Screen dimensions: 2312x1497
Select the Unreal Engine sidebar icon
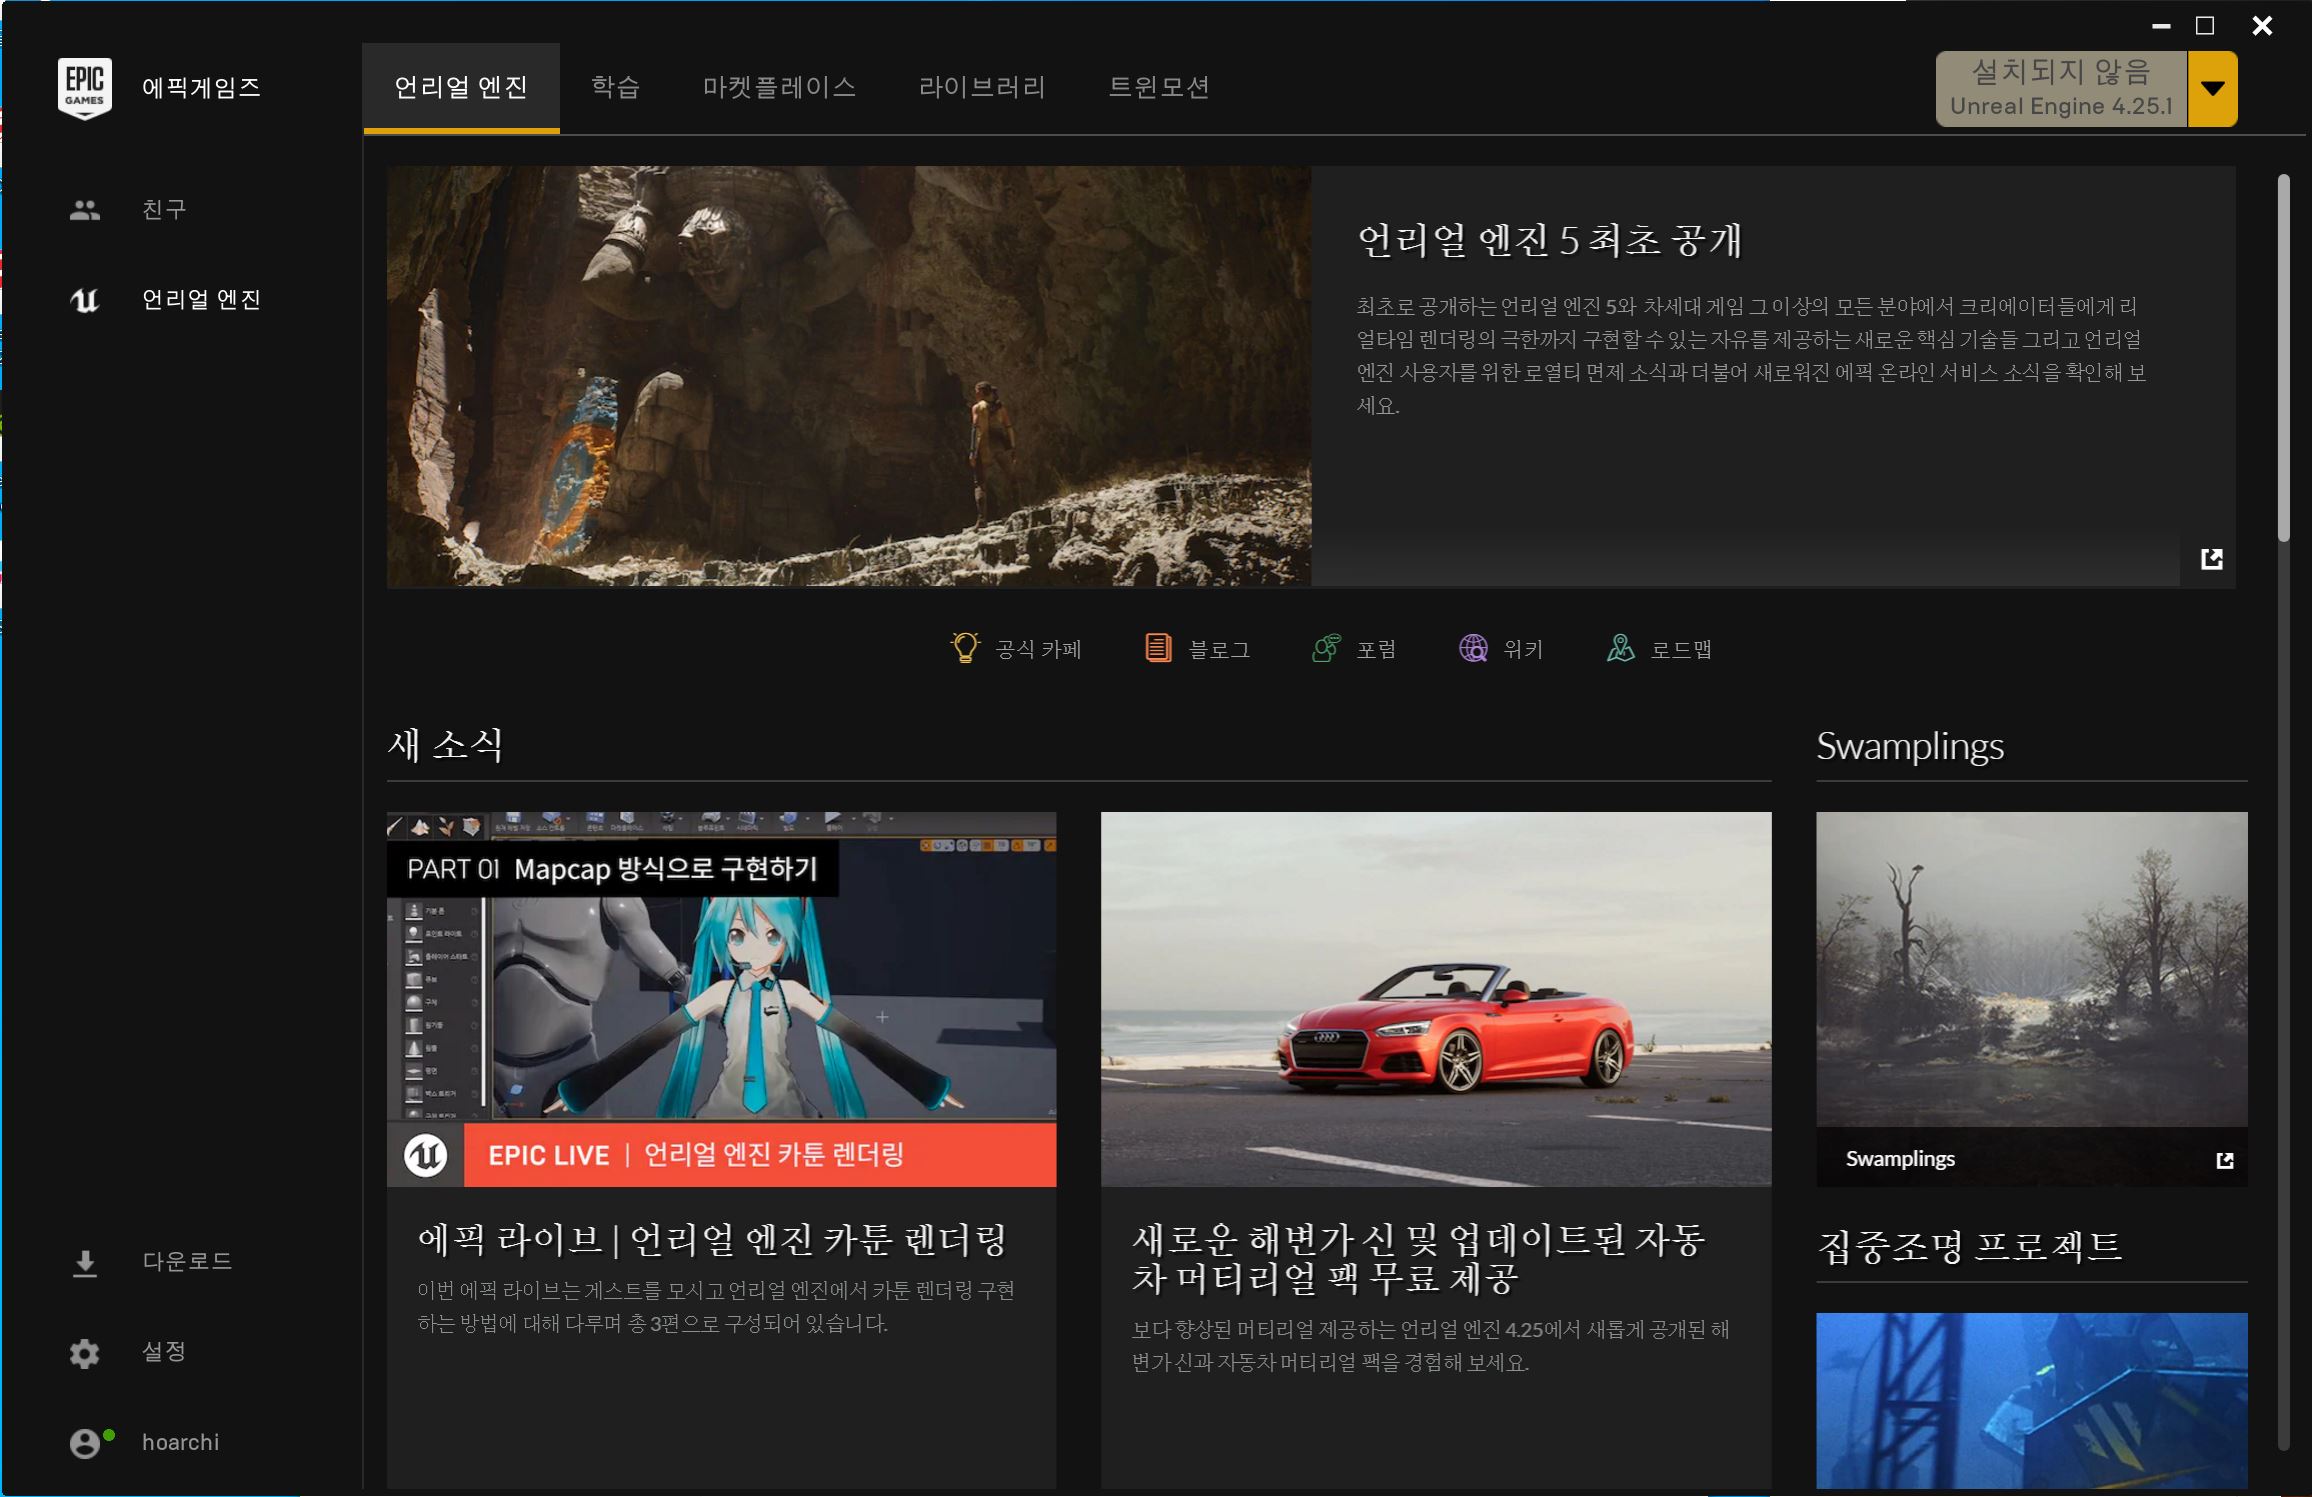pyautogui.click(x=85, y=300)
